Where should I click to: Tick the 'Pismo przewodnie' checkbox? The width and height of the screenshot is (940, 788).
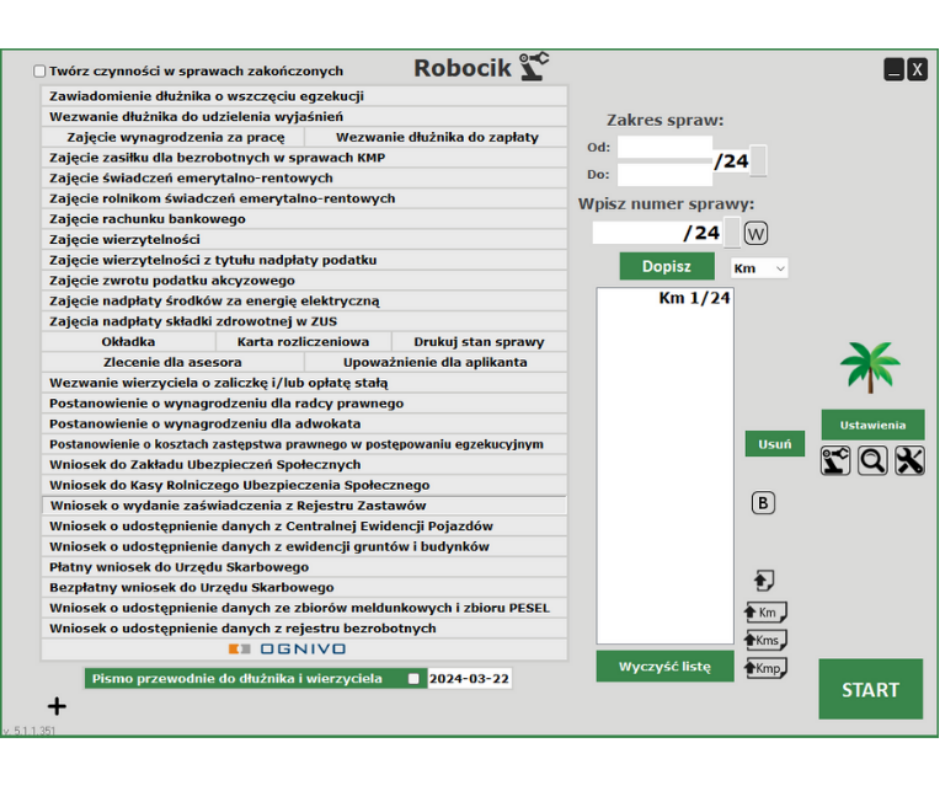click(x=414, y=679)
